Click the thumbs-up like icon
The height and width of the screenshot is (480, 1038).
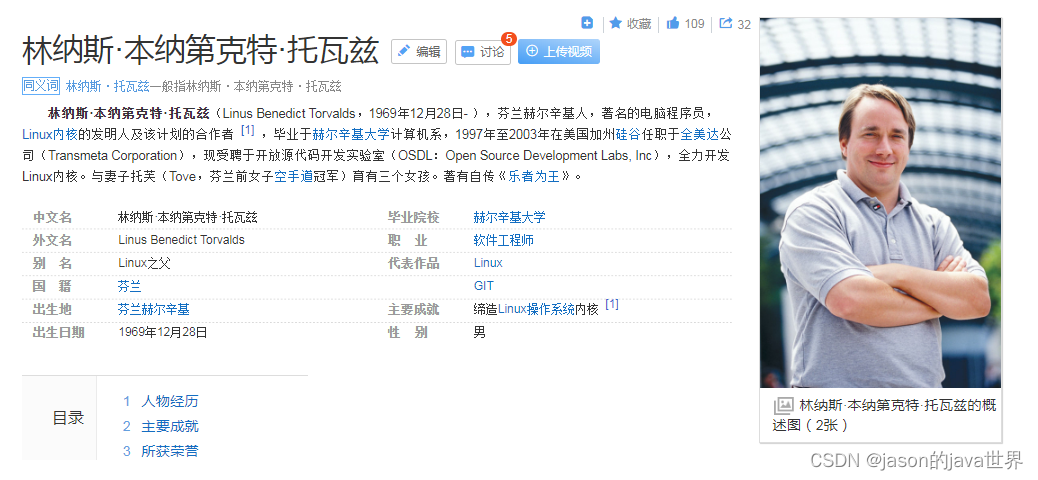pyautogui.click(x=673, y=23)
